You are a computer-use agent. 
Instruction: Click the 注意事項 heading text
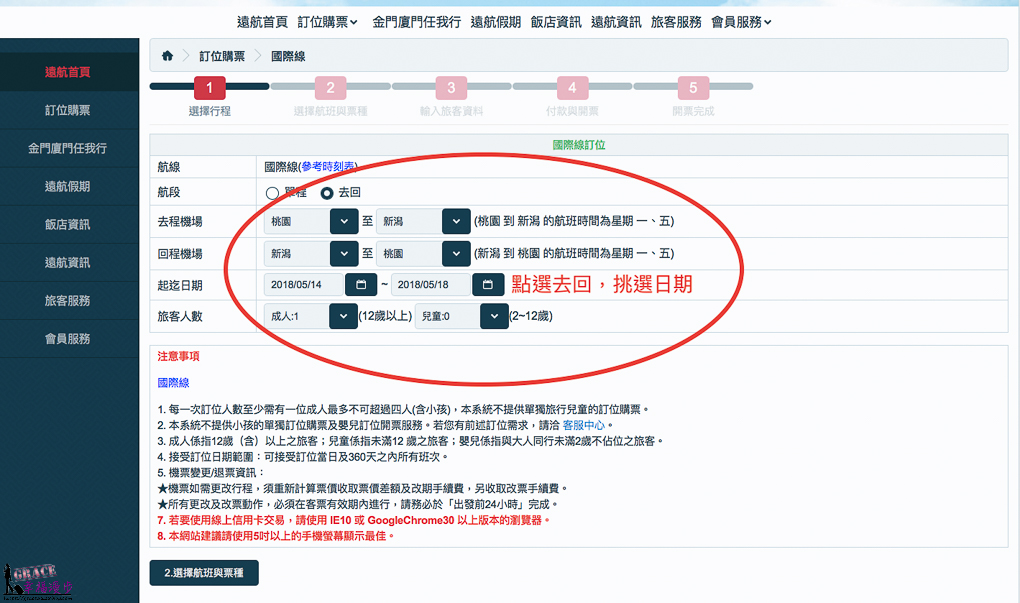(178, 356)
